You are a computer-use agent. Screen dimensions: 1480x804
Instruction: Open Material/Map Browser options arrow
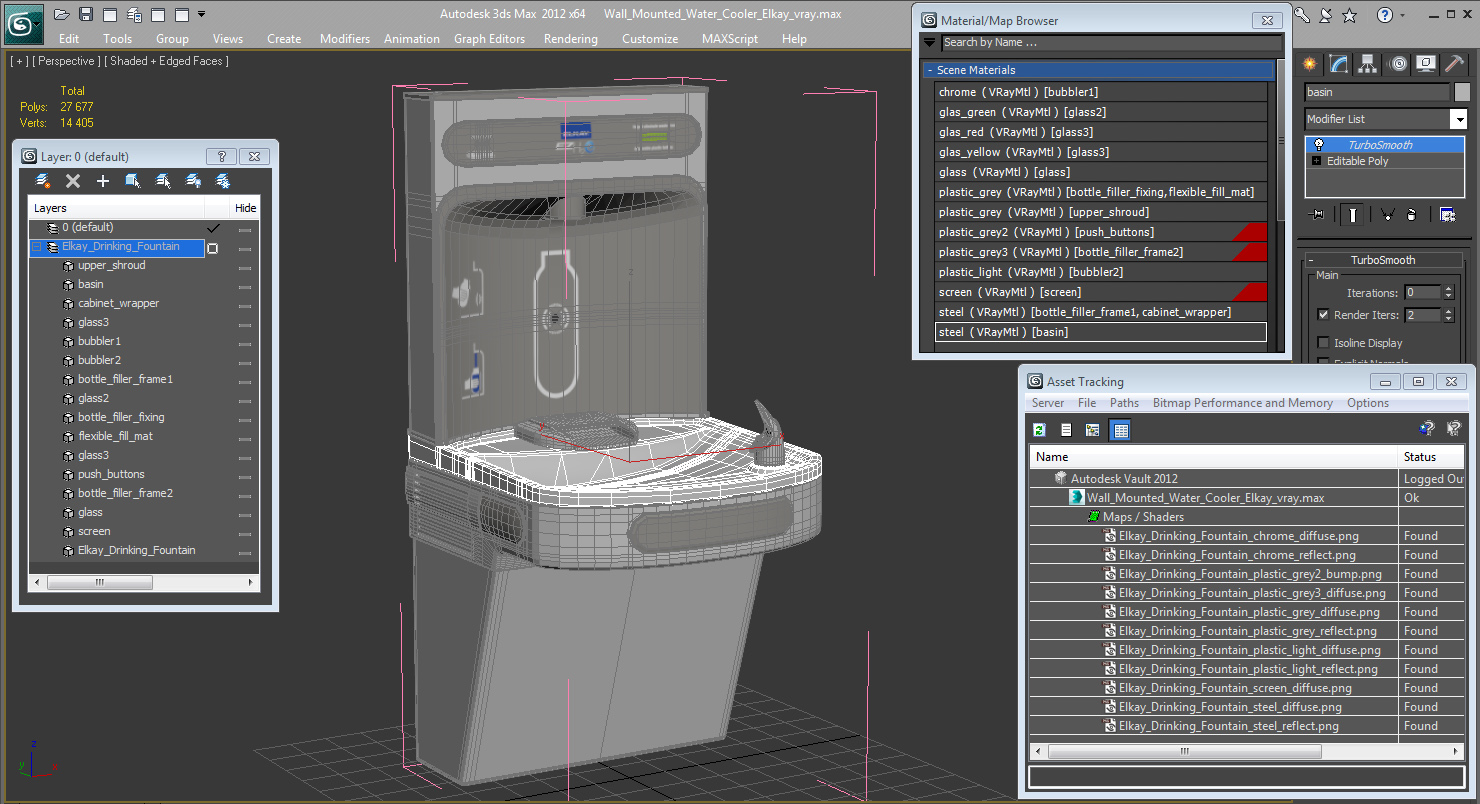(x=930, y=42)
